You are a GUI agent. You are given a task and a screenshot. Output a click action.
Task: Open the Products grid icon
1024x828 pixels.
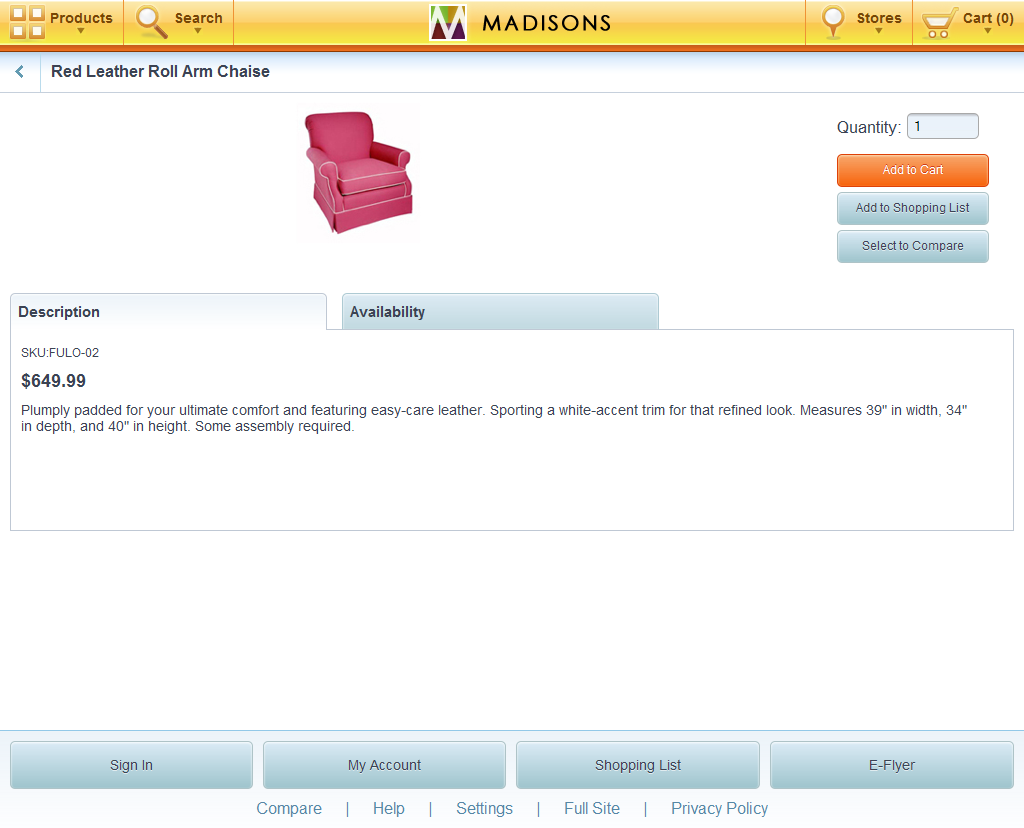pos(27,20)
